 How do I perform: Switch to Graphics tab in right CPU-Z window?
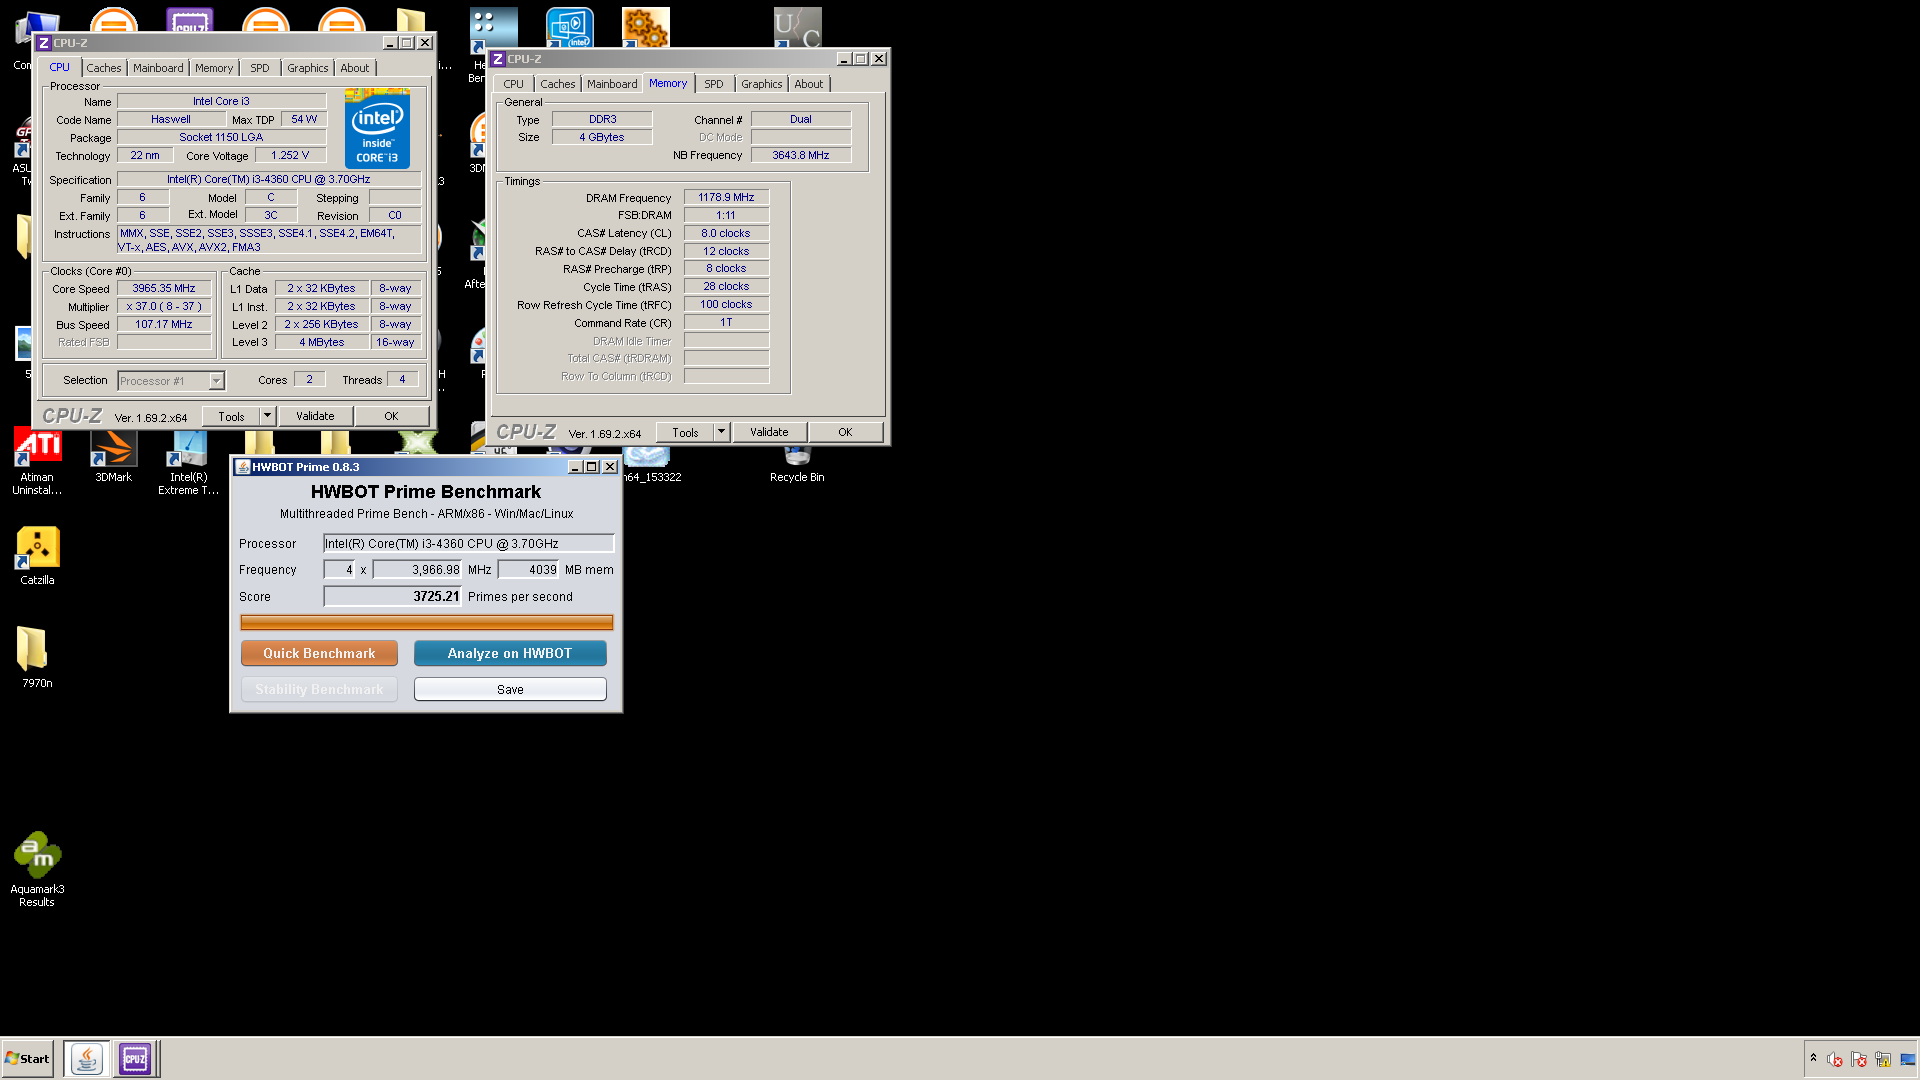click(x=762, y=84)
